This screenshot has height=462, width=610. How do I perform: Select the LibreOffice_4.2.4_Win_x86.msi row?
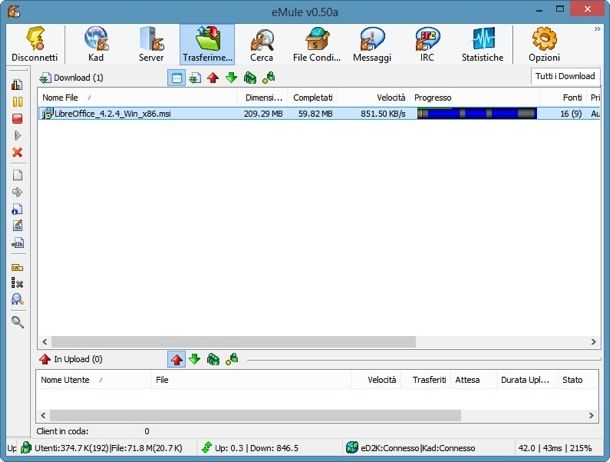point(319,114)
